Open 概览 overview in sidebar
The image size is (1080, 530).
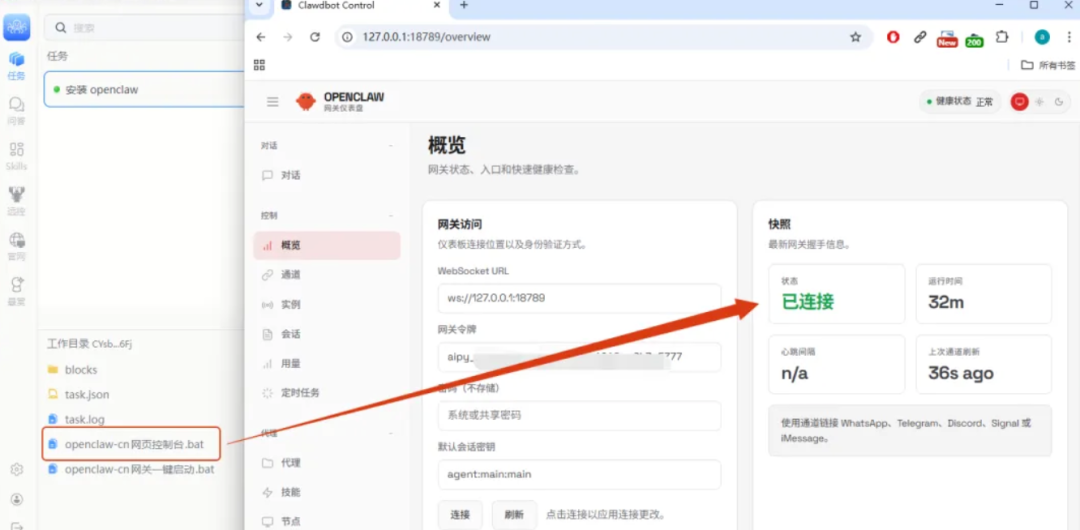coord(327,245)
